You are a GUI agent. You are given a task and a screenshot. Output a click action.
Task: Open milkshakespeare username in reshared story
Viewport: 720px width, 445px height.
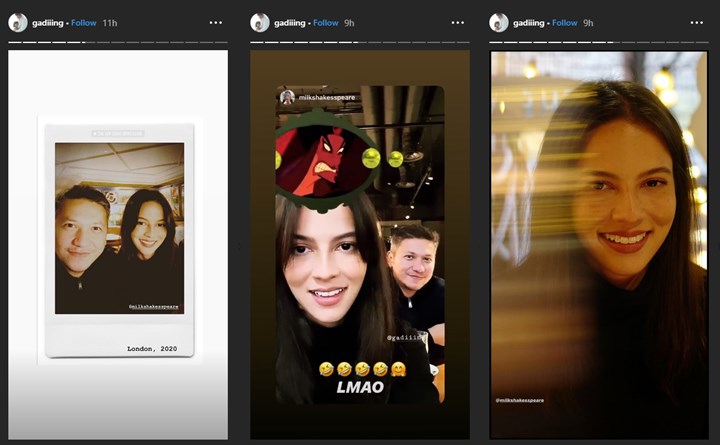(x=326, y=97)
